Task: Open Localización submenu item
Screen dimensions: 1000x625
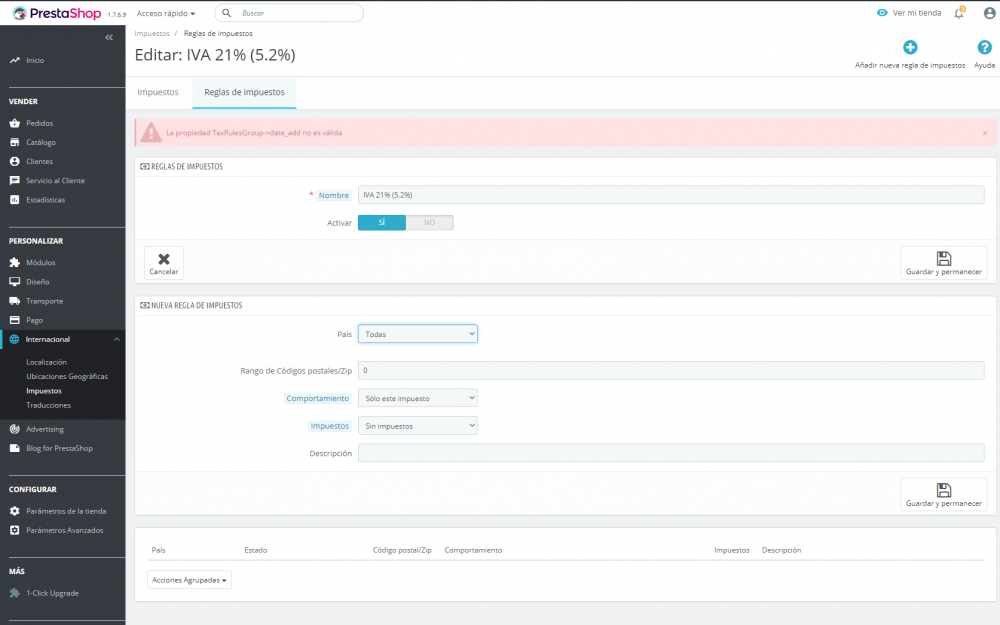Action: 47,362
